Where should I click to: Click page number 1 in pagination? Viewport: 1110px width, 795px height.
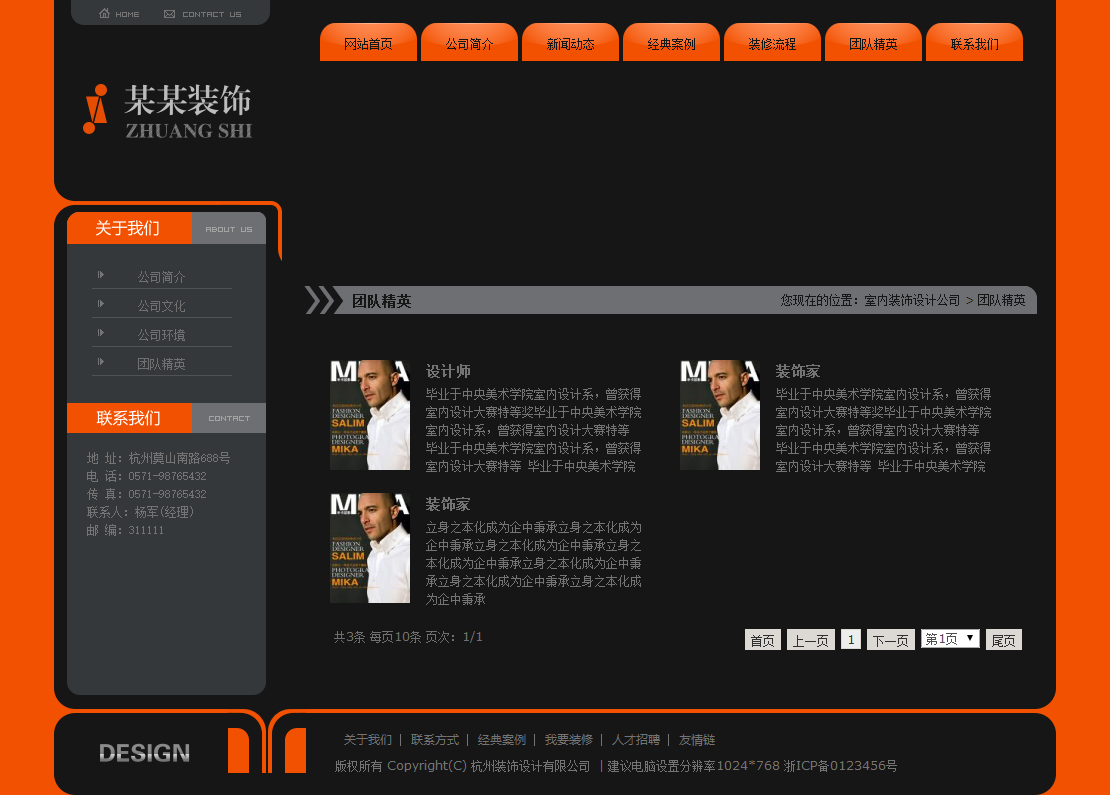click(850, 638)
